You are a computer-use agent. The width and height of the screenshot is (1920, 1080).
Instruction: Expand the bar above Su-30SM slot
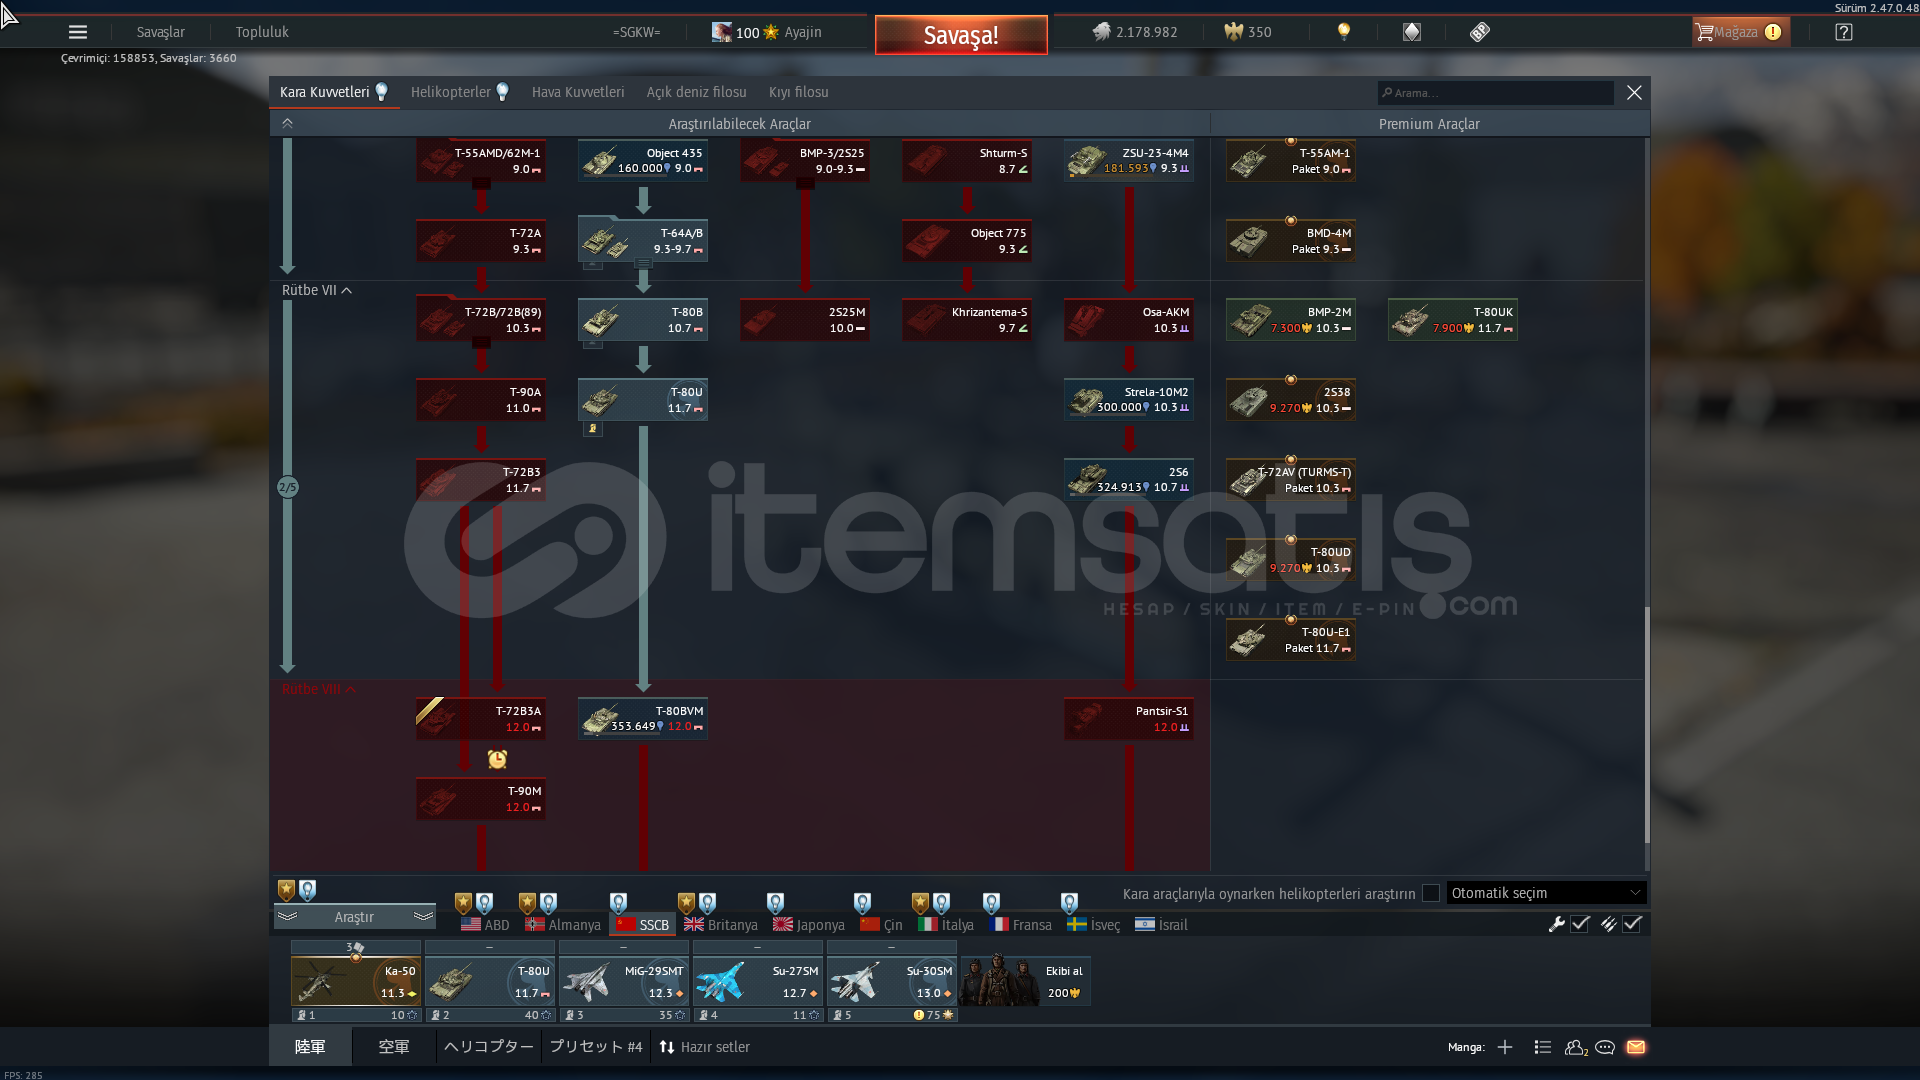[x=892, y=947]
